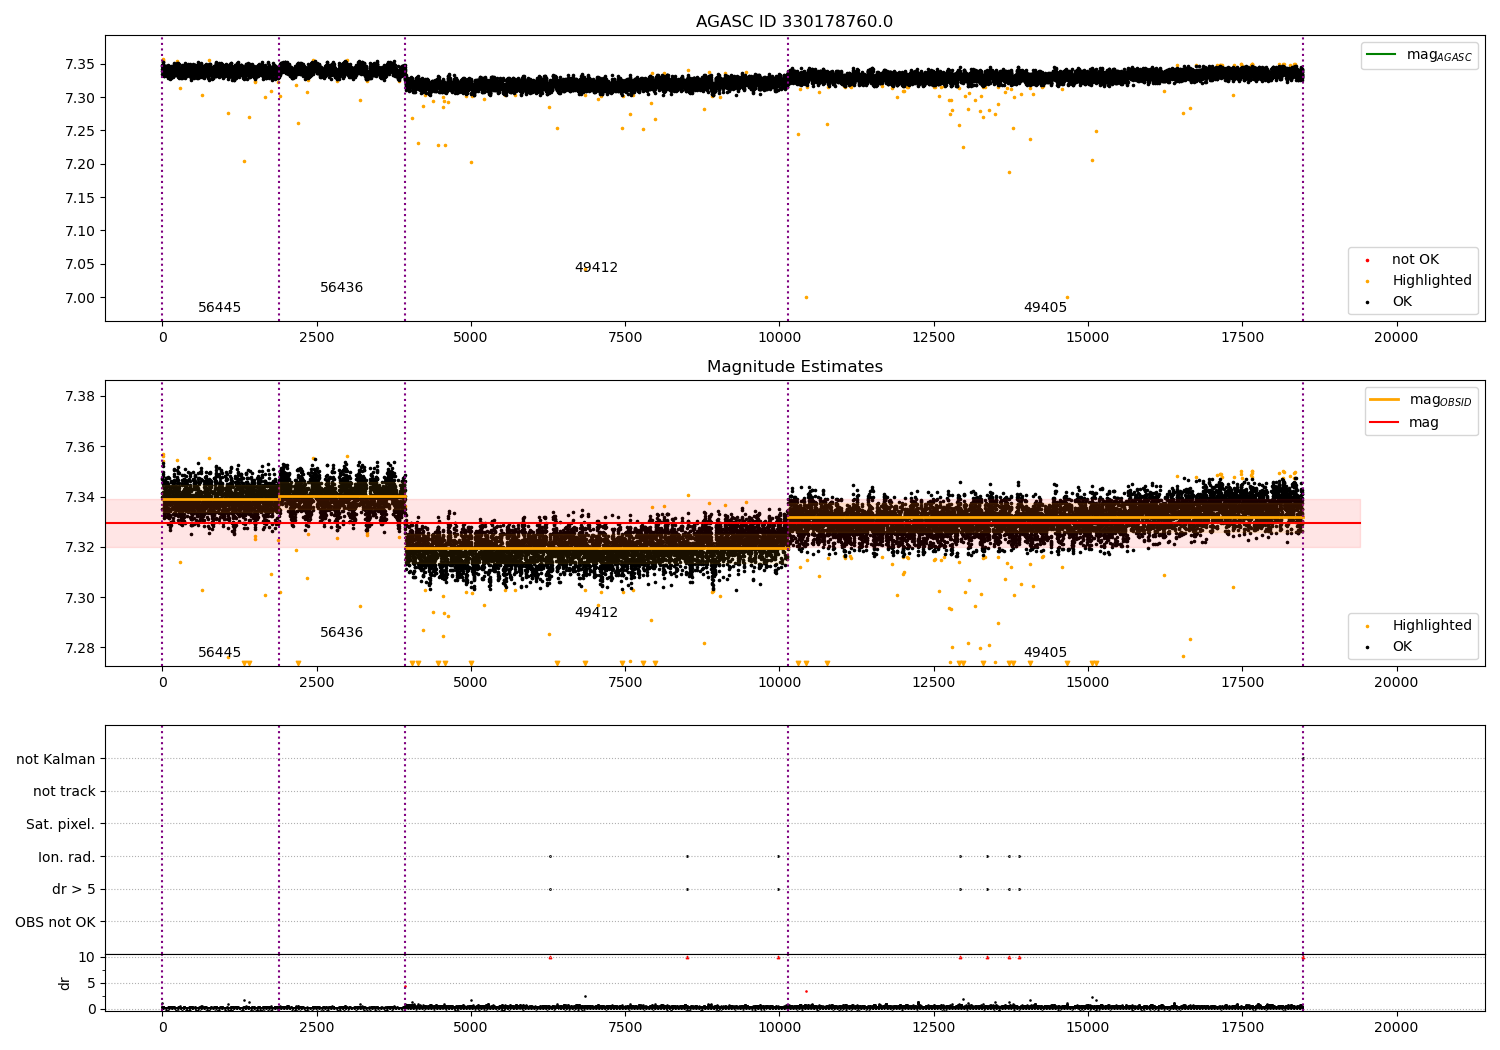Click x-axis tick 2500 under Magnitude Estimates plot
Image resolution: width=1500 pixels, height=1050 pixels.
point(316,683)
